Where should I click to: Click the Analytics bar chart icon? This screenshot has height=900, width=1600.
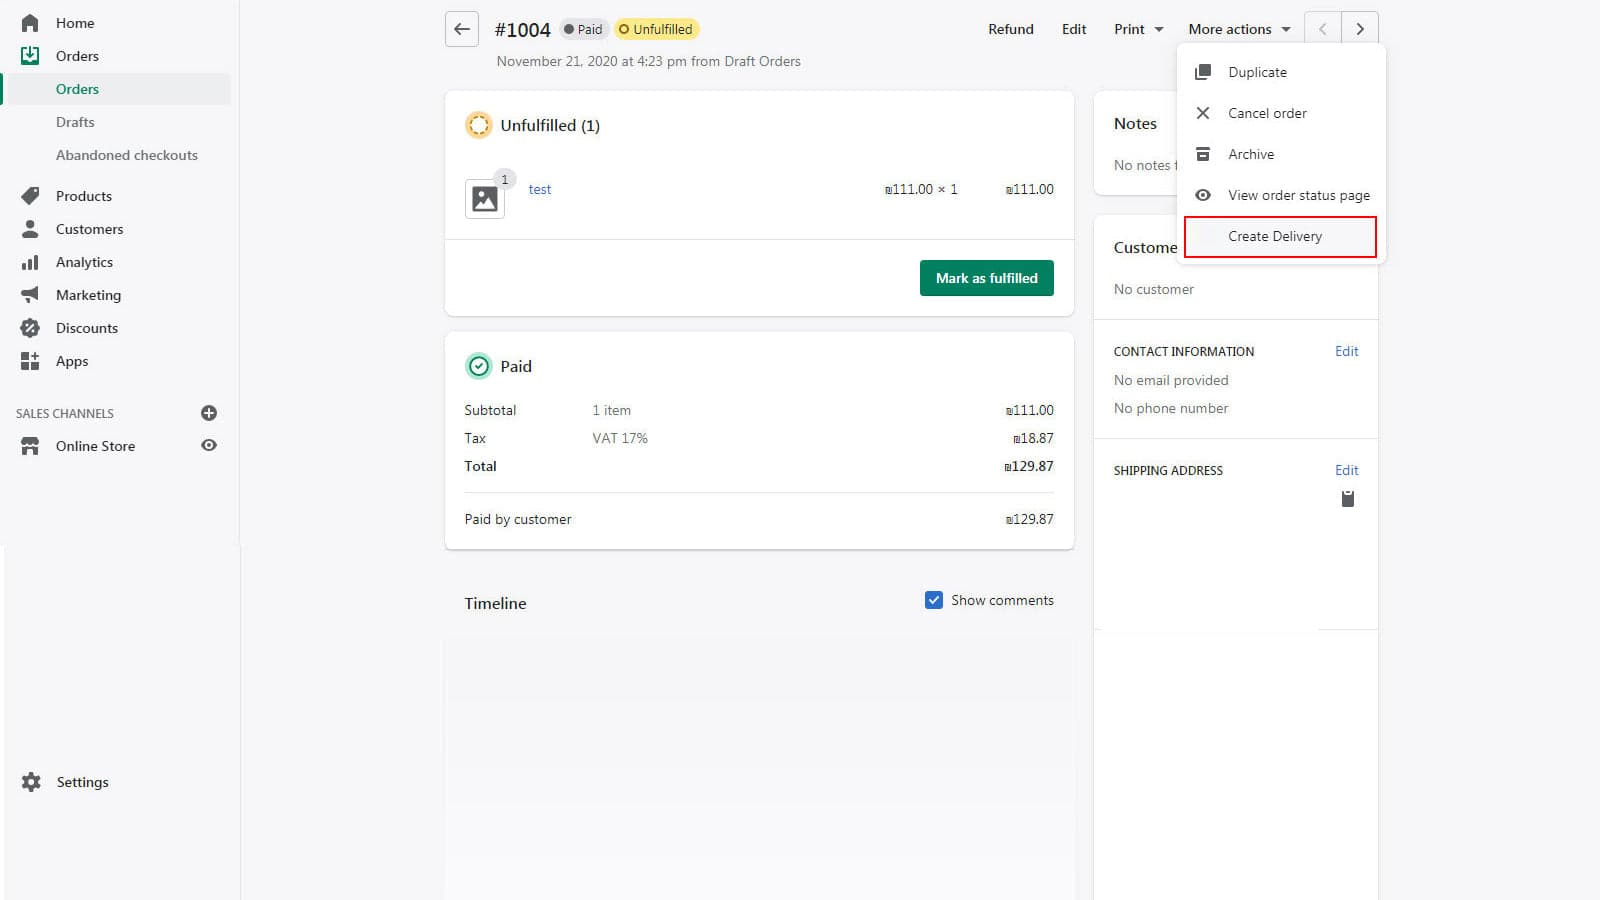coord(29,261)
